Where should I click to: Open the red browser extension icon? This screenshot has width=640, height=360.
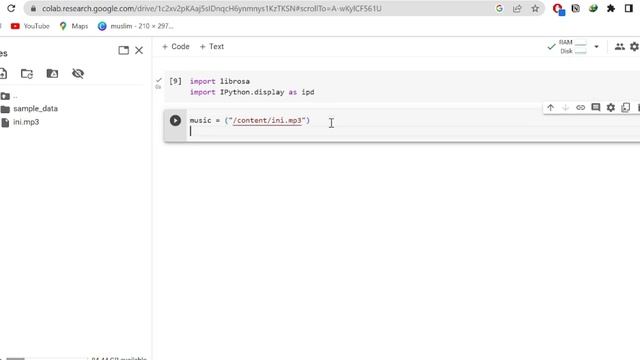click(x=558, y=9)
